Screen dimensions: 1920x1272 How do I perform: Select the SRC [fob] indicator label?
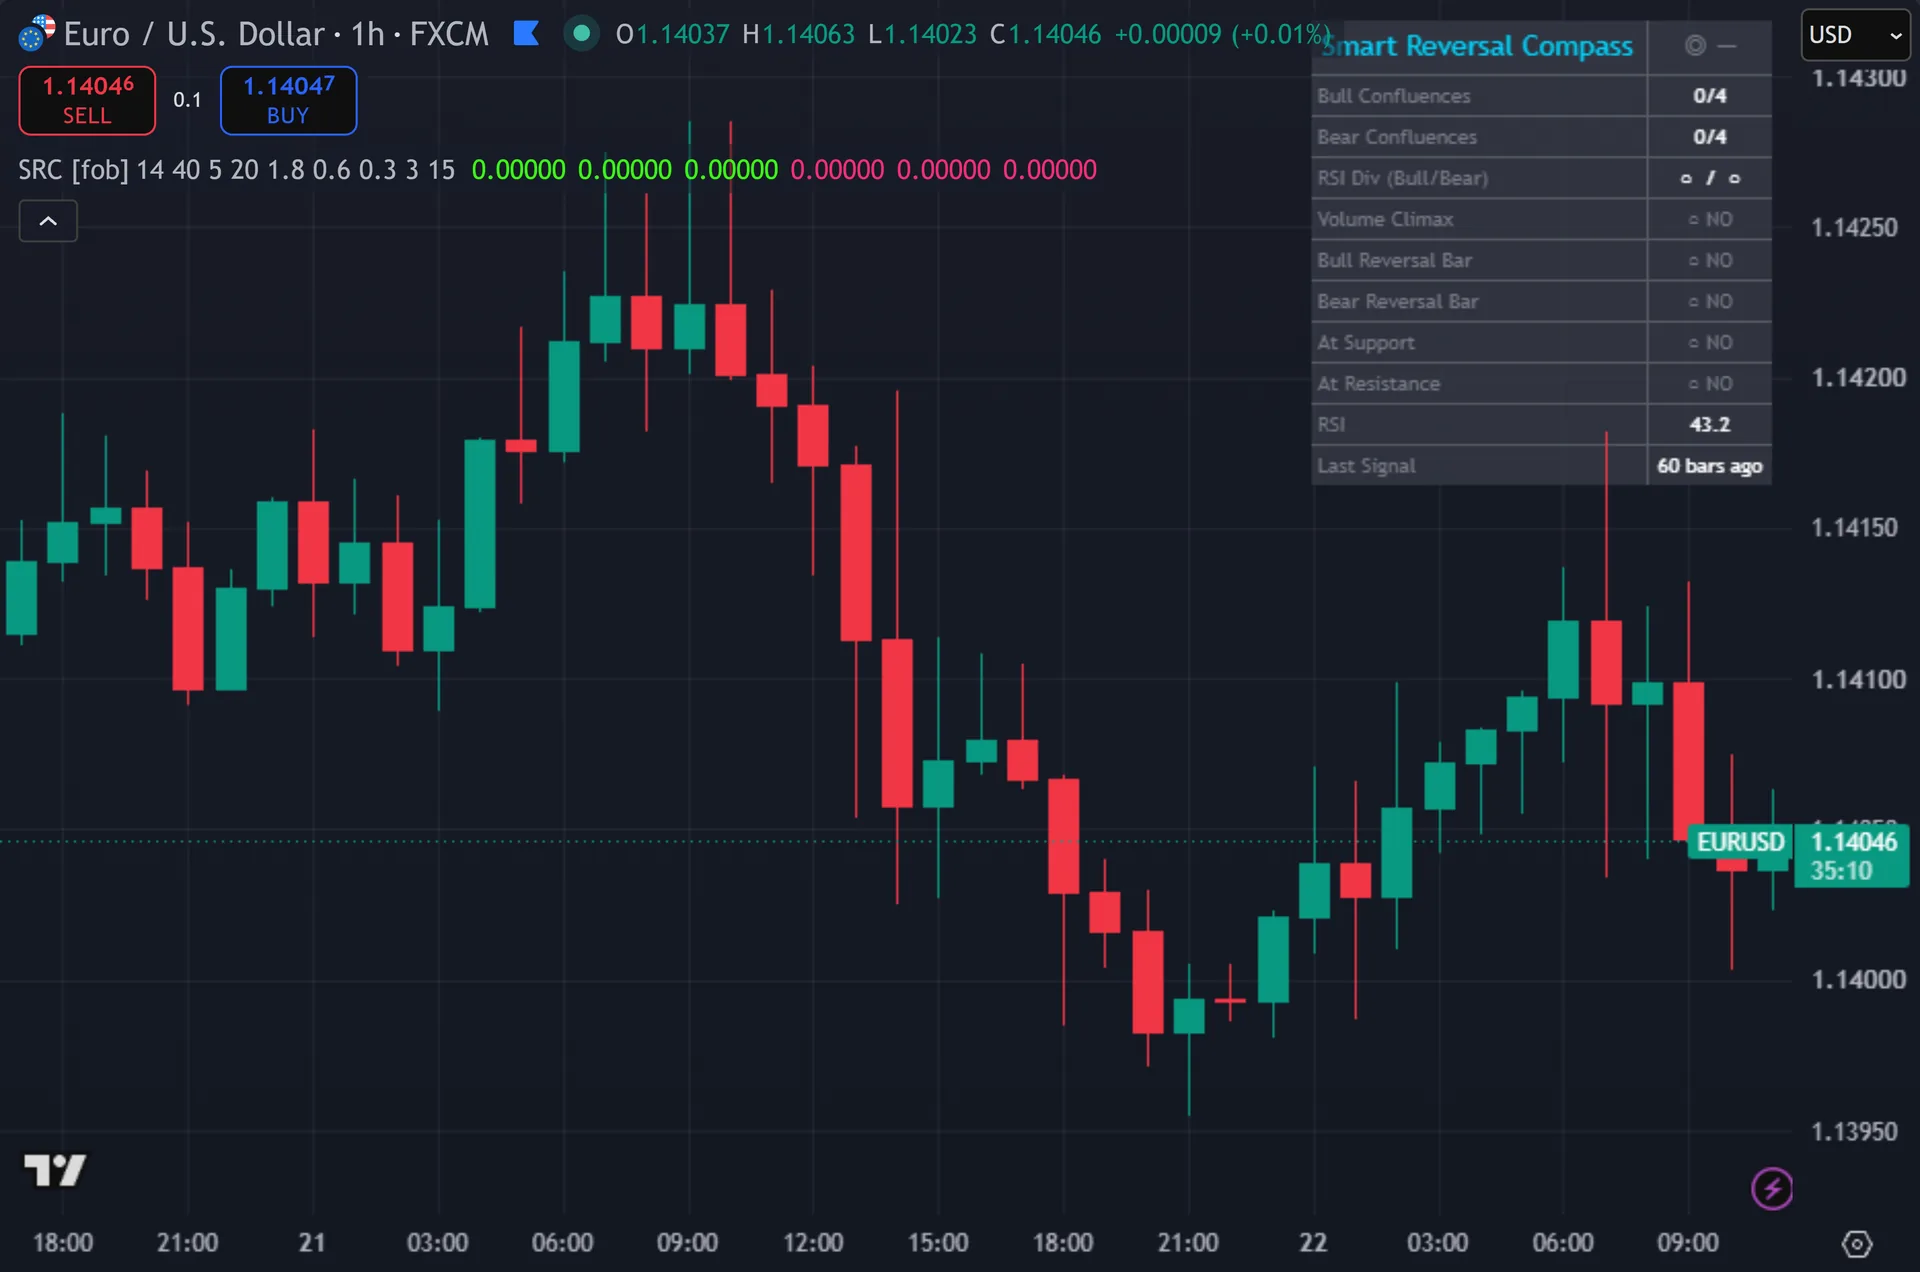[x=73, y=170]
